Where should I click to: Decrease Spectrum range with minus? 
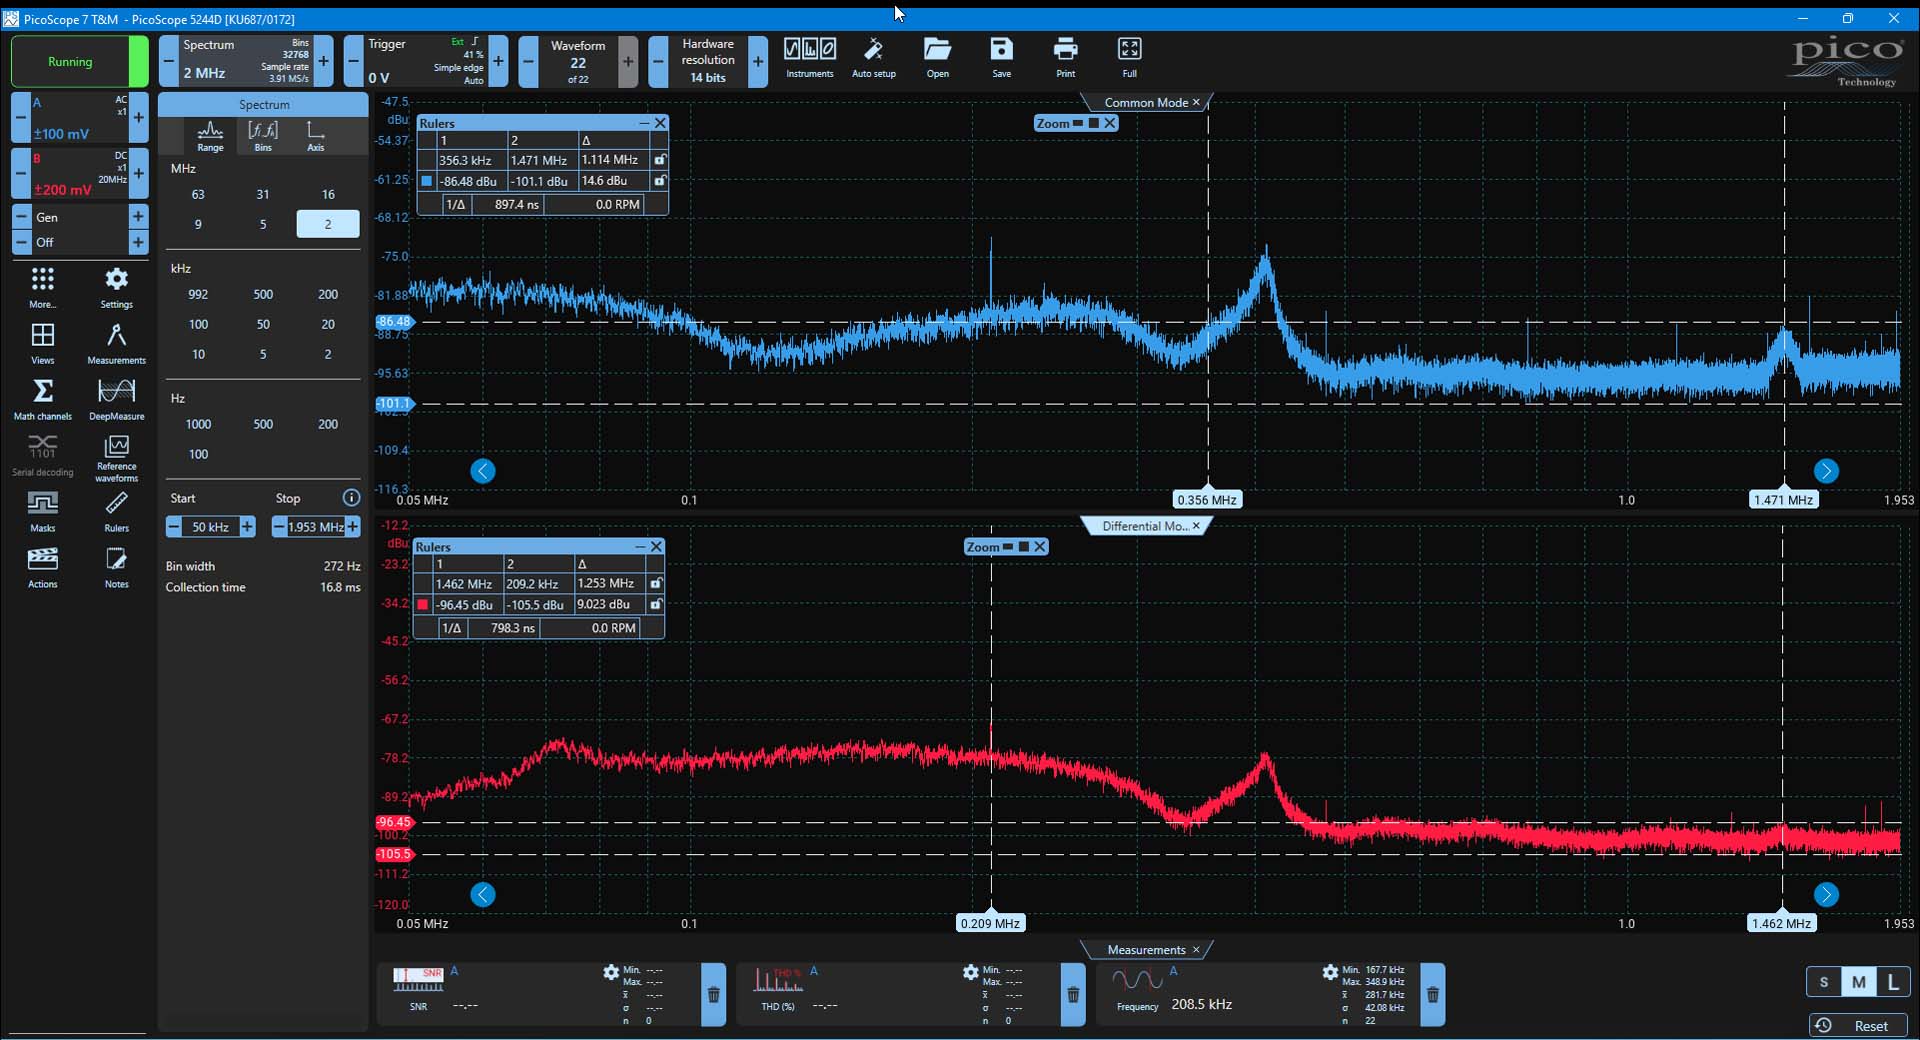[x=168, y=62]
